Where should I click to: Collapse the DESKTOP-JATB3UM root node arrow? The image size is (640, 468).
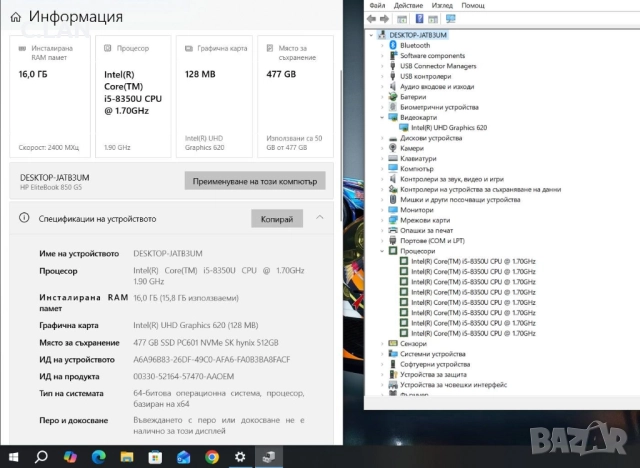(x=371, y=35)
